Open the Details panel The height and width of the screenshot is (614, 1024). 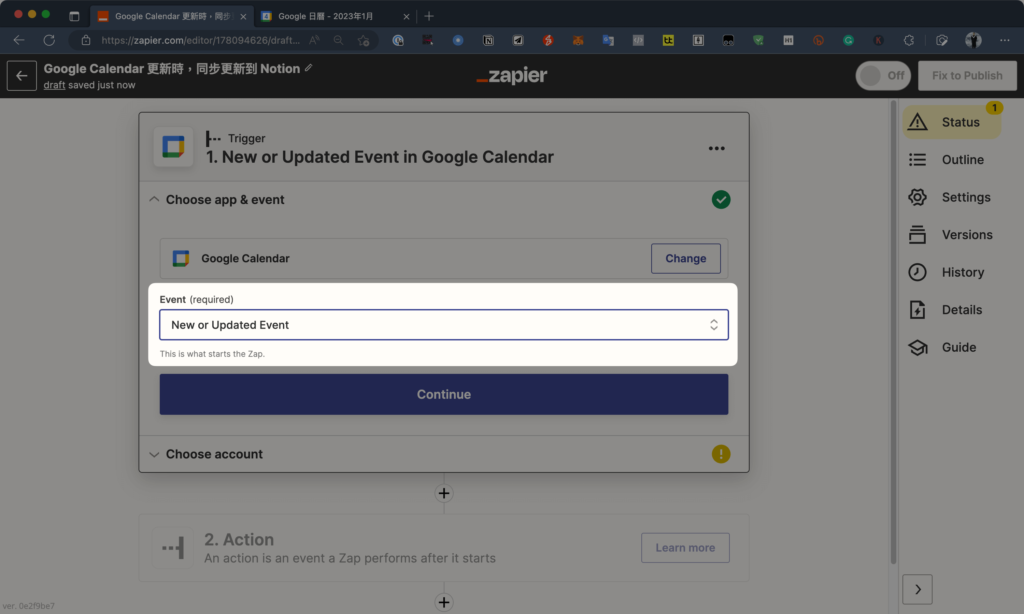pos(946,310)
